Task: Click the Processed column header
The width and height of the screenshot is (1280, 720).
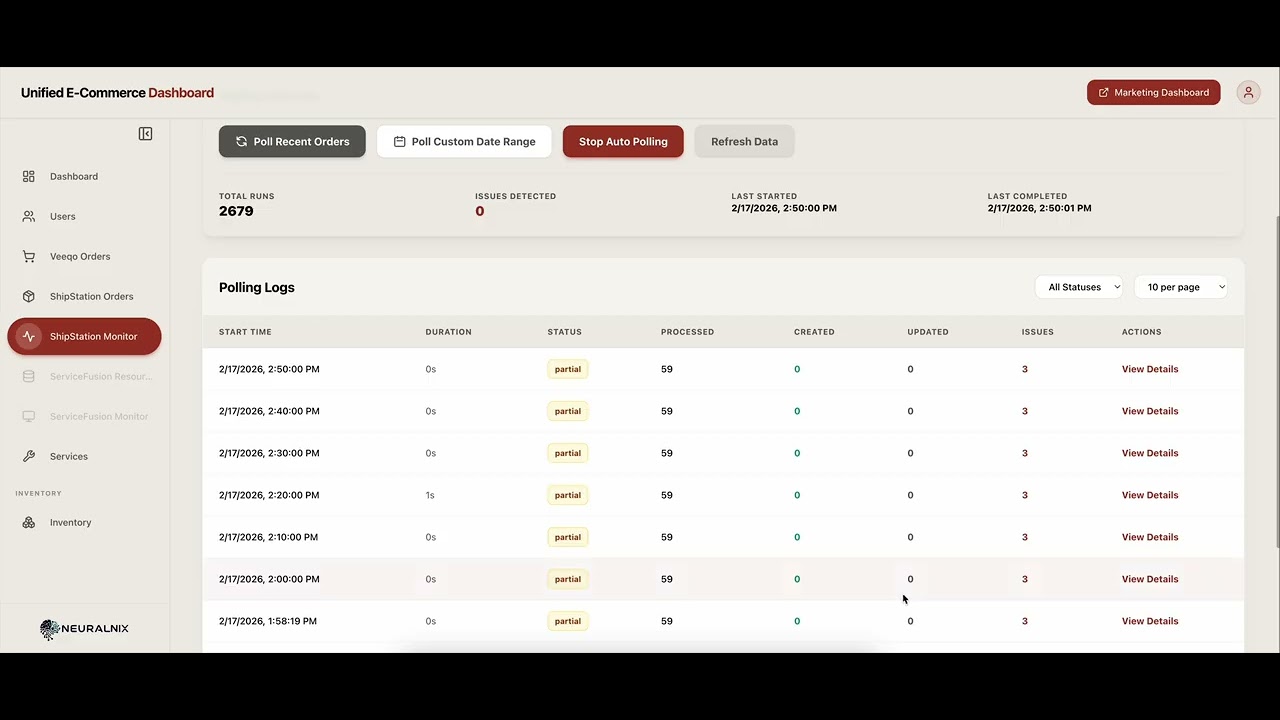Action: pyautogui.click(x=687, y=332)
